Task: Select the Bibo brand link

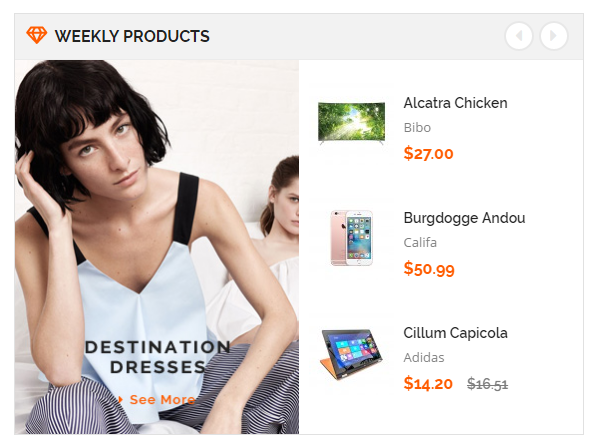Action: point(417,127)
